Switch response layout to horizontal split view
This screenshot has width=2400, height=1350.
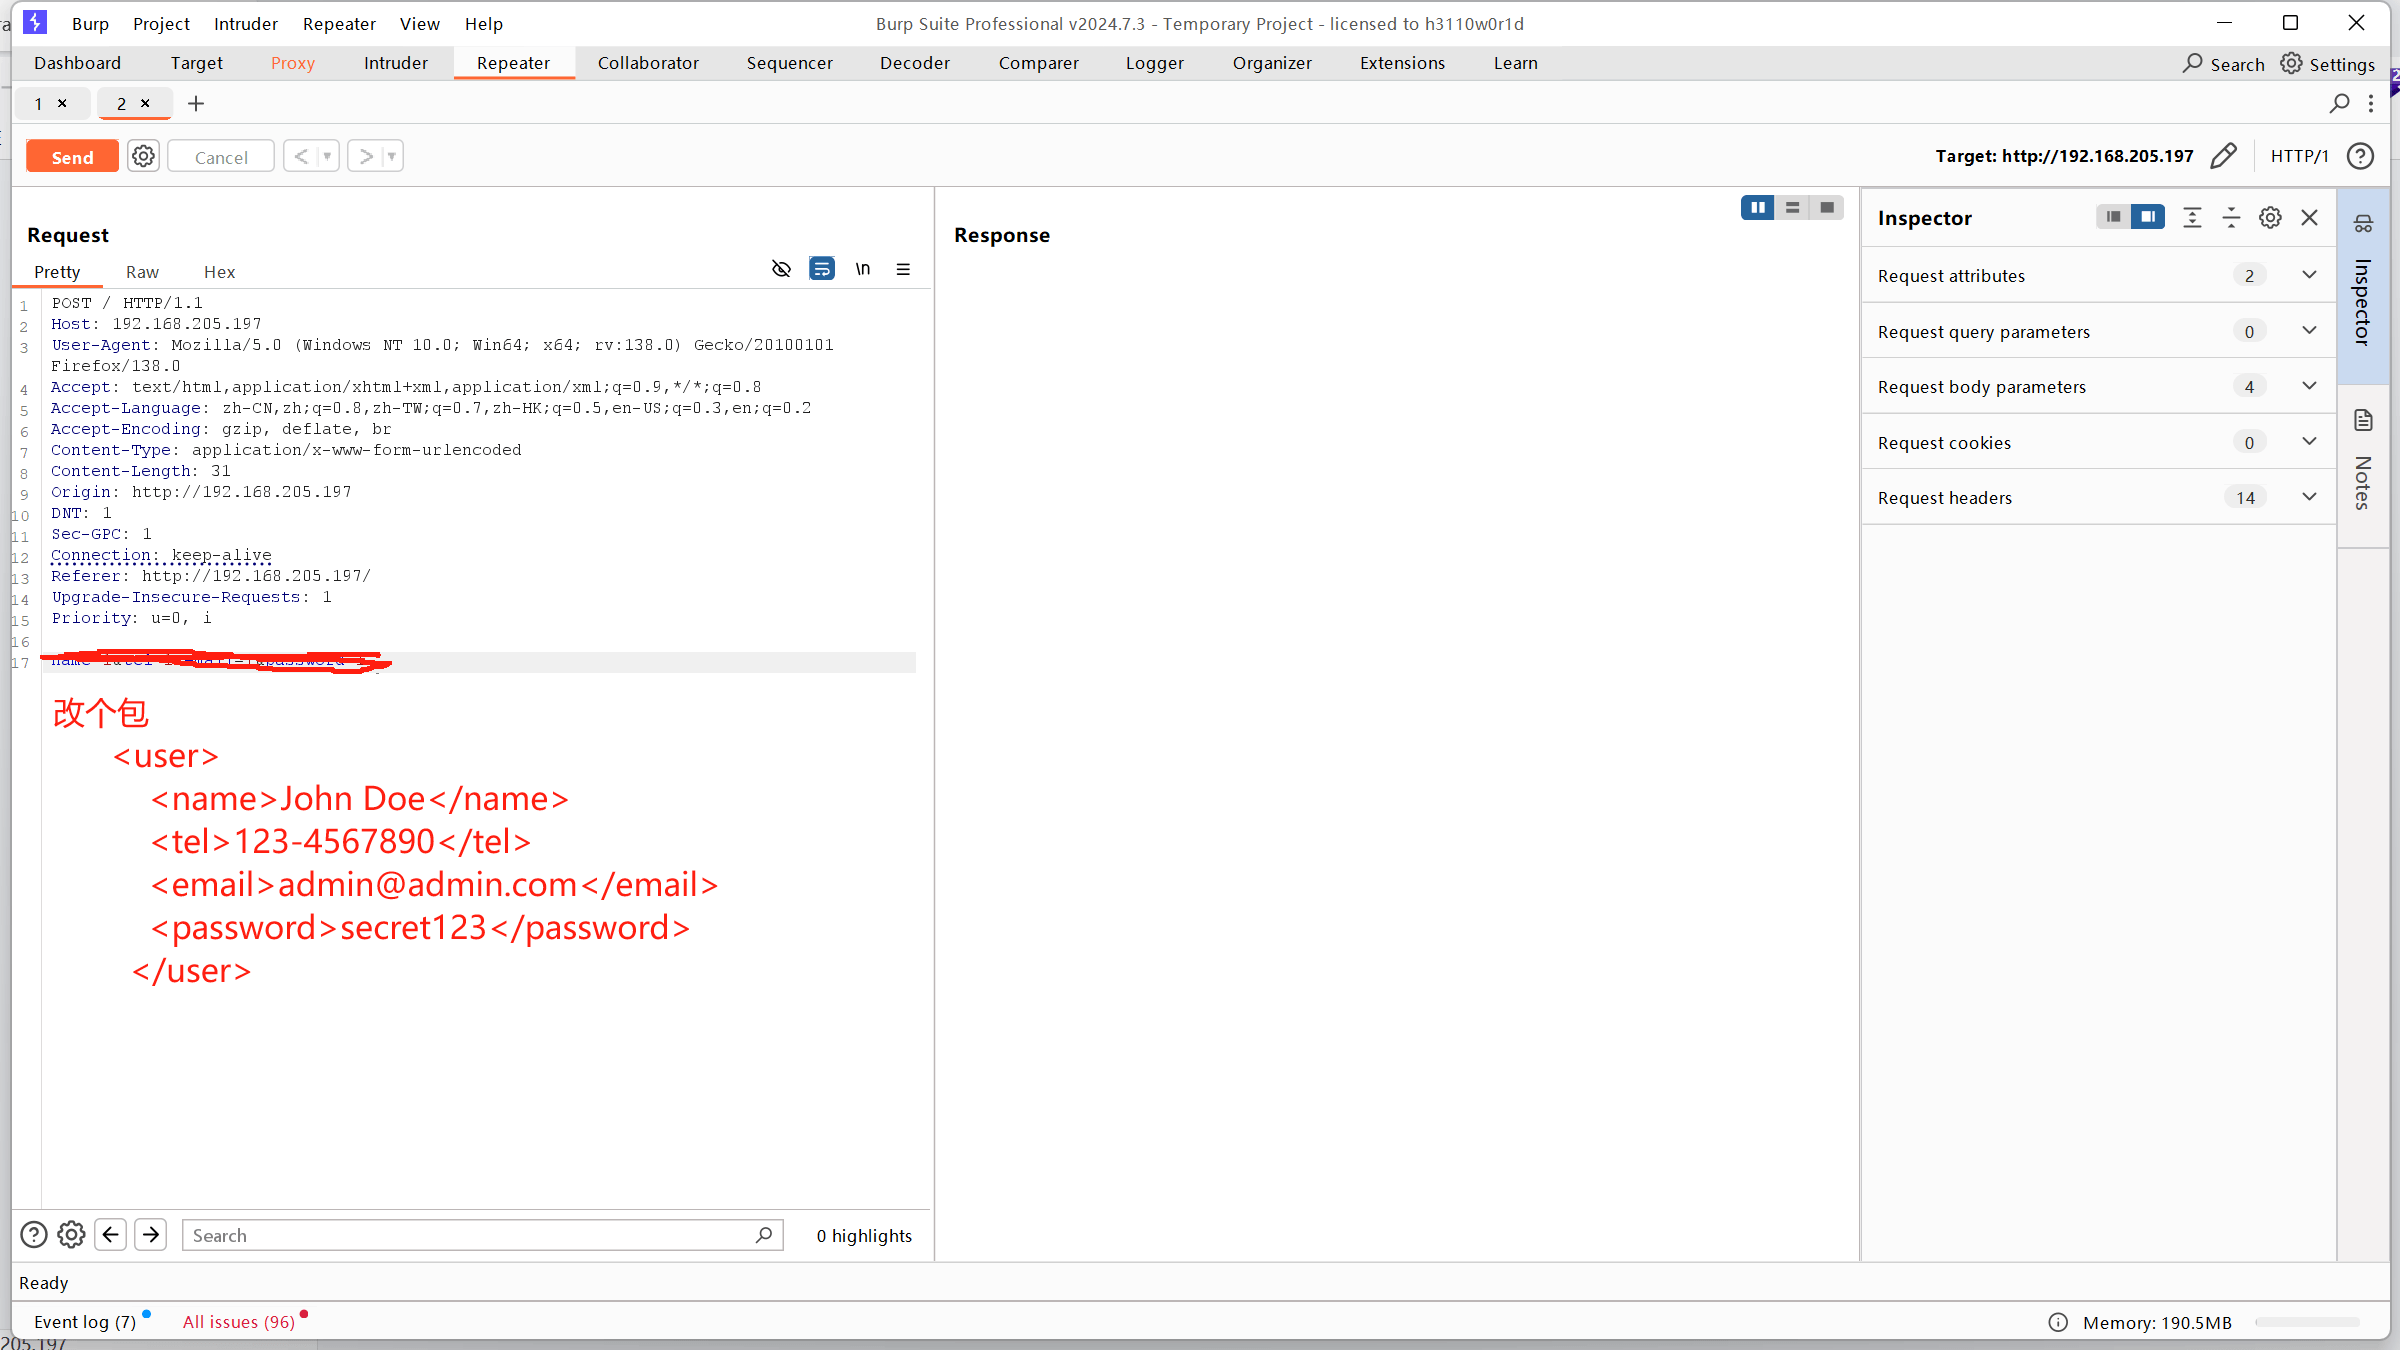[x=1792, y=207]
